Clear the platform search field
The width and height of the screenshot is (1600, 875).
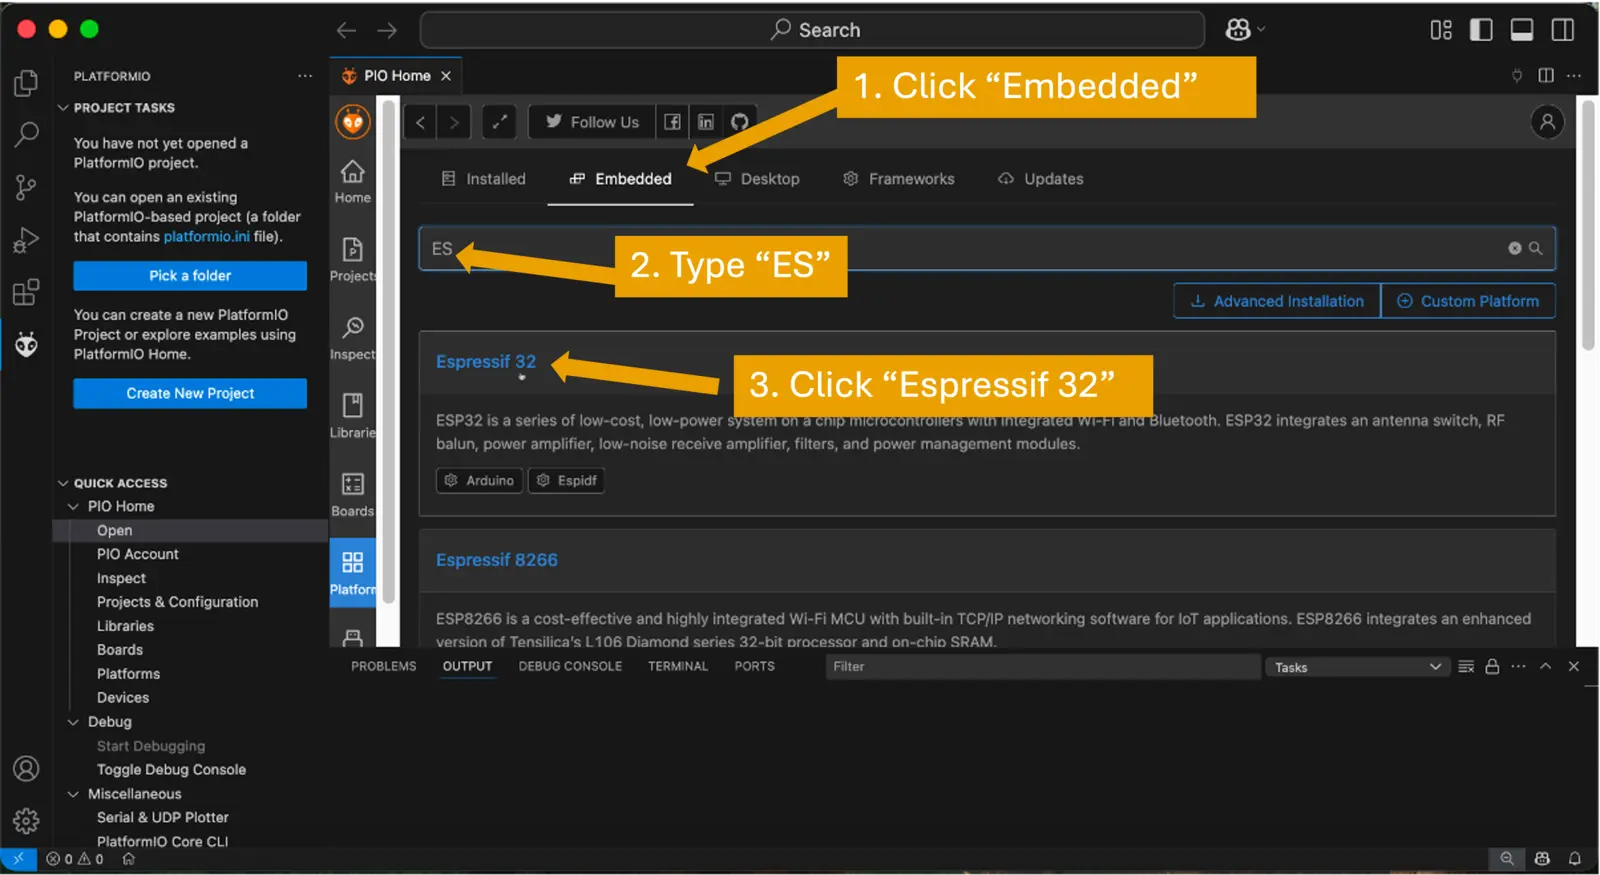(1515, 248)
